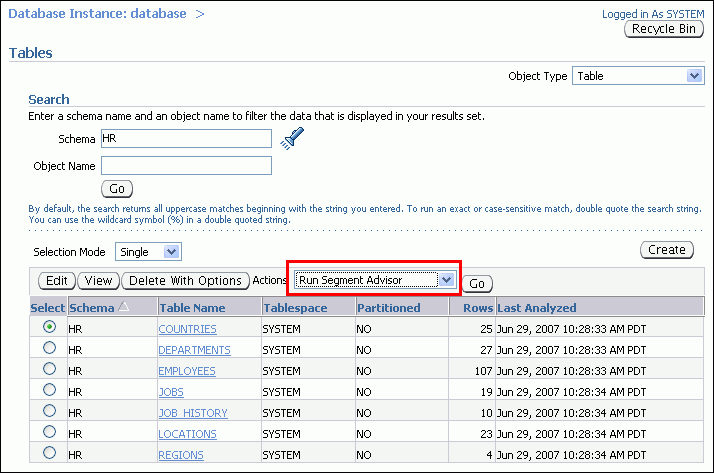Image resolution: width=714 pixels, height=473 pixels.
Task: Open the Actions dropdown showing Run Segment Advisor
Action: tap(376, 280)
